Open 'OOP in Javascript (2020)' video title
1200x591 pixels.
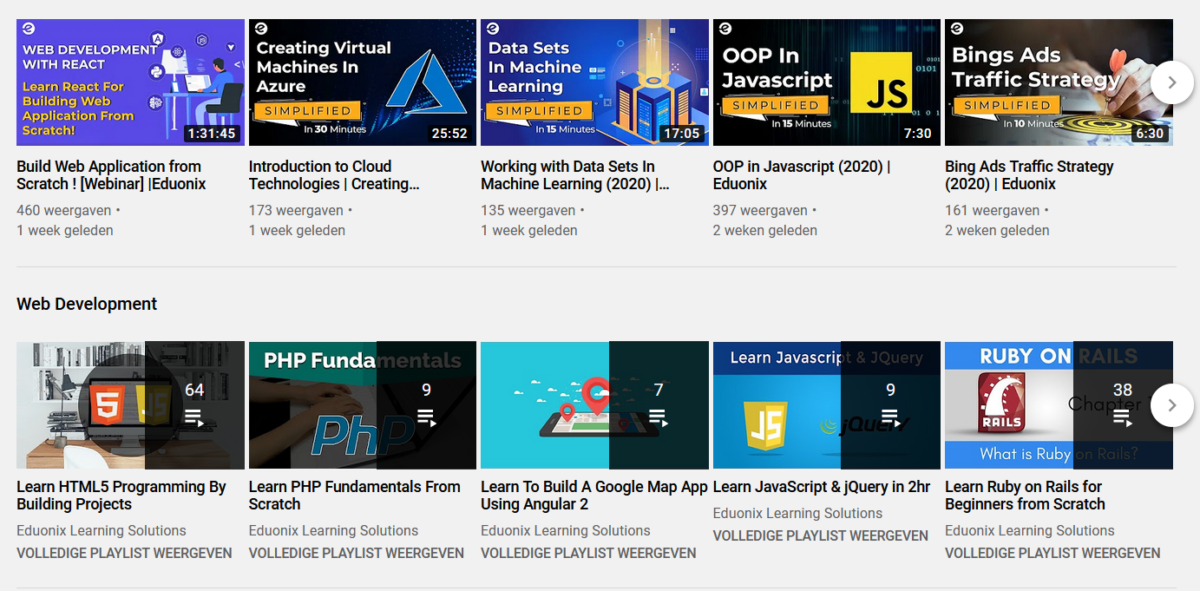(x=802, y=175)
